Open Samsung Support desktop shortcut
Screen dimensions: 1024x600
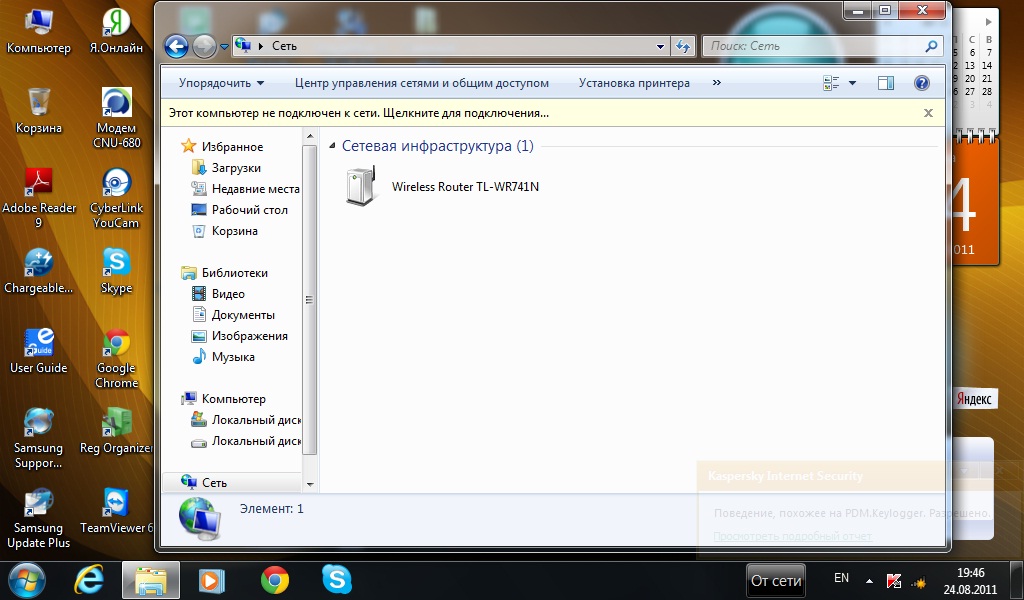click(39, 438)
